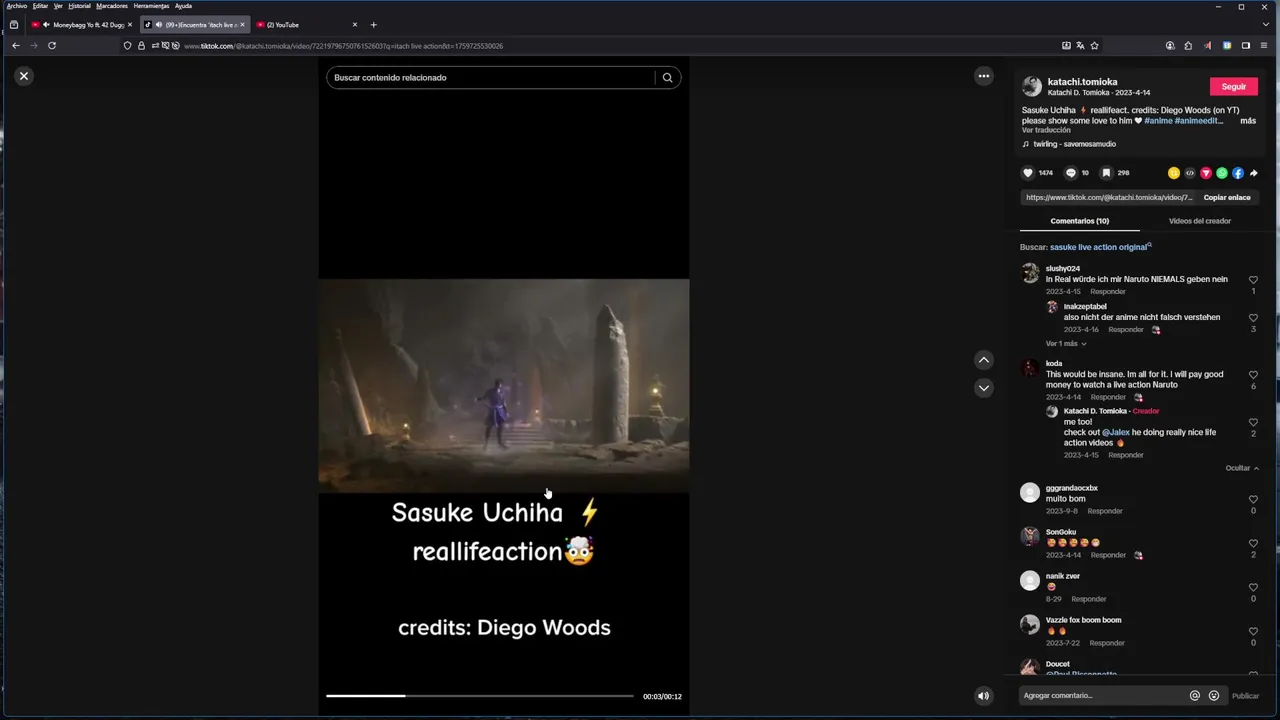1280x720 pixels.
Task: Mute the video with the speaker icon
Action: click(984, 696)
